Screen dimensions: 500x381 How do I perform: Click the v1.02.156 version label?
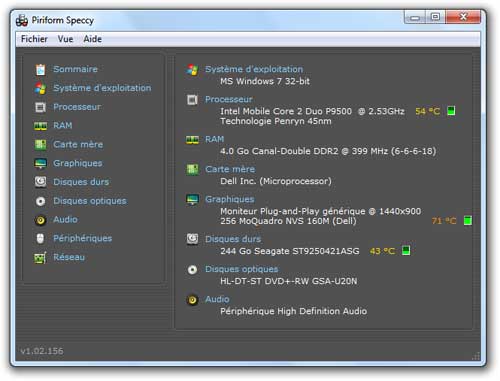[42, 351]
